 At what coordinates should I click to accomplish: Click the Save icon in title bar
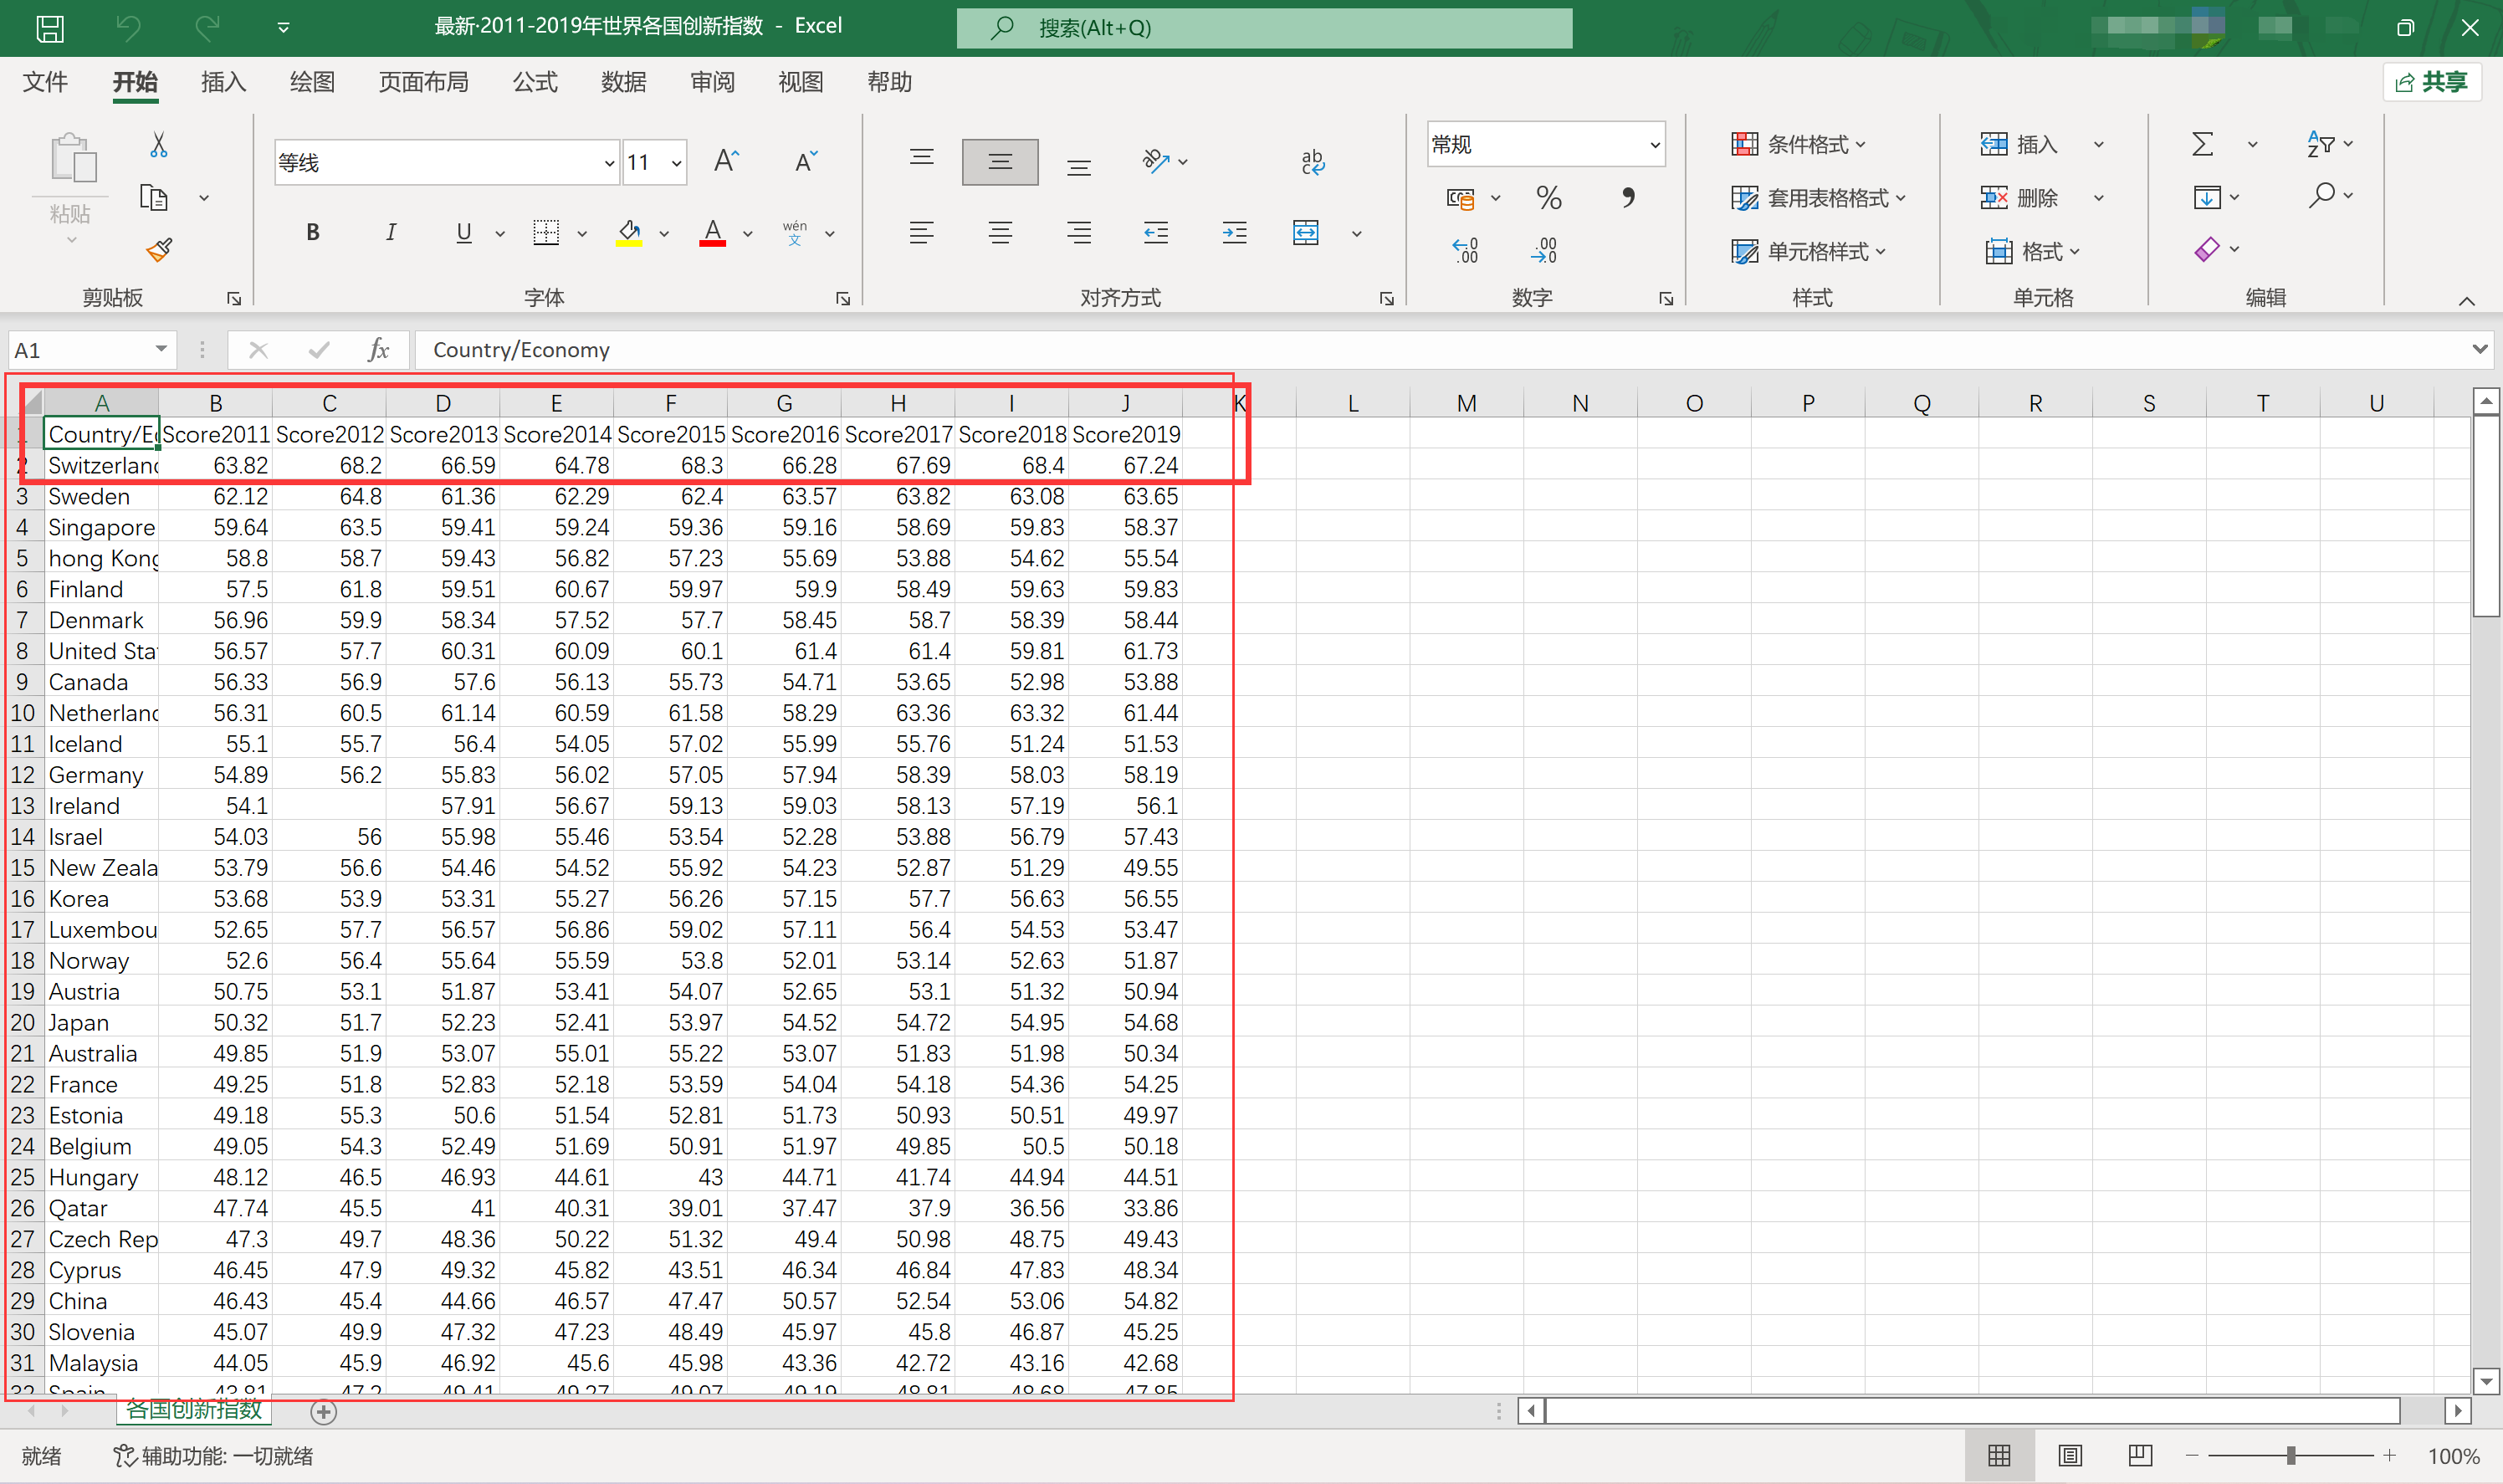(x=50, y=27)
